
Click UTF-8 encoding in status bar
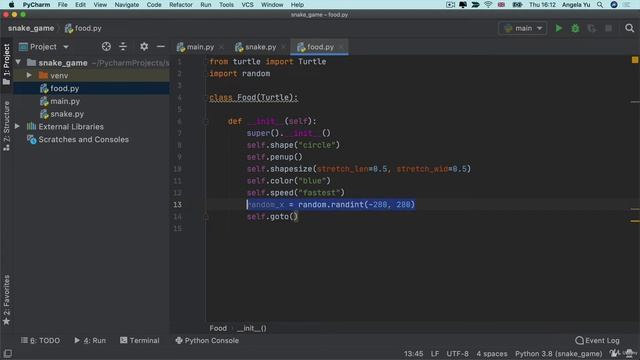click(x=457, y=354)
